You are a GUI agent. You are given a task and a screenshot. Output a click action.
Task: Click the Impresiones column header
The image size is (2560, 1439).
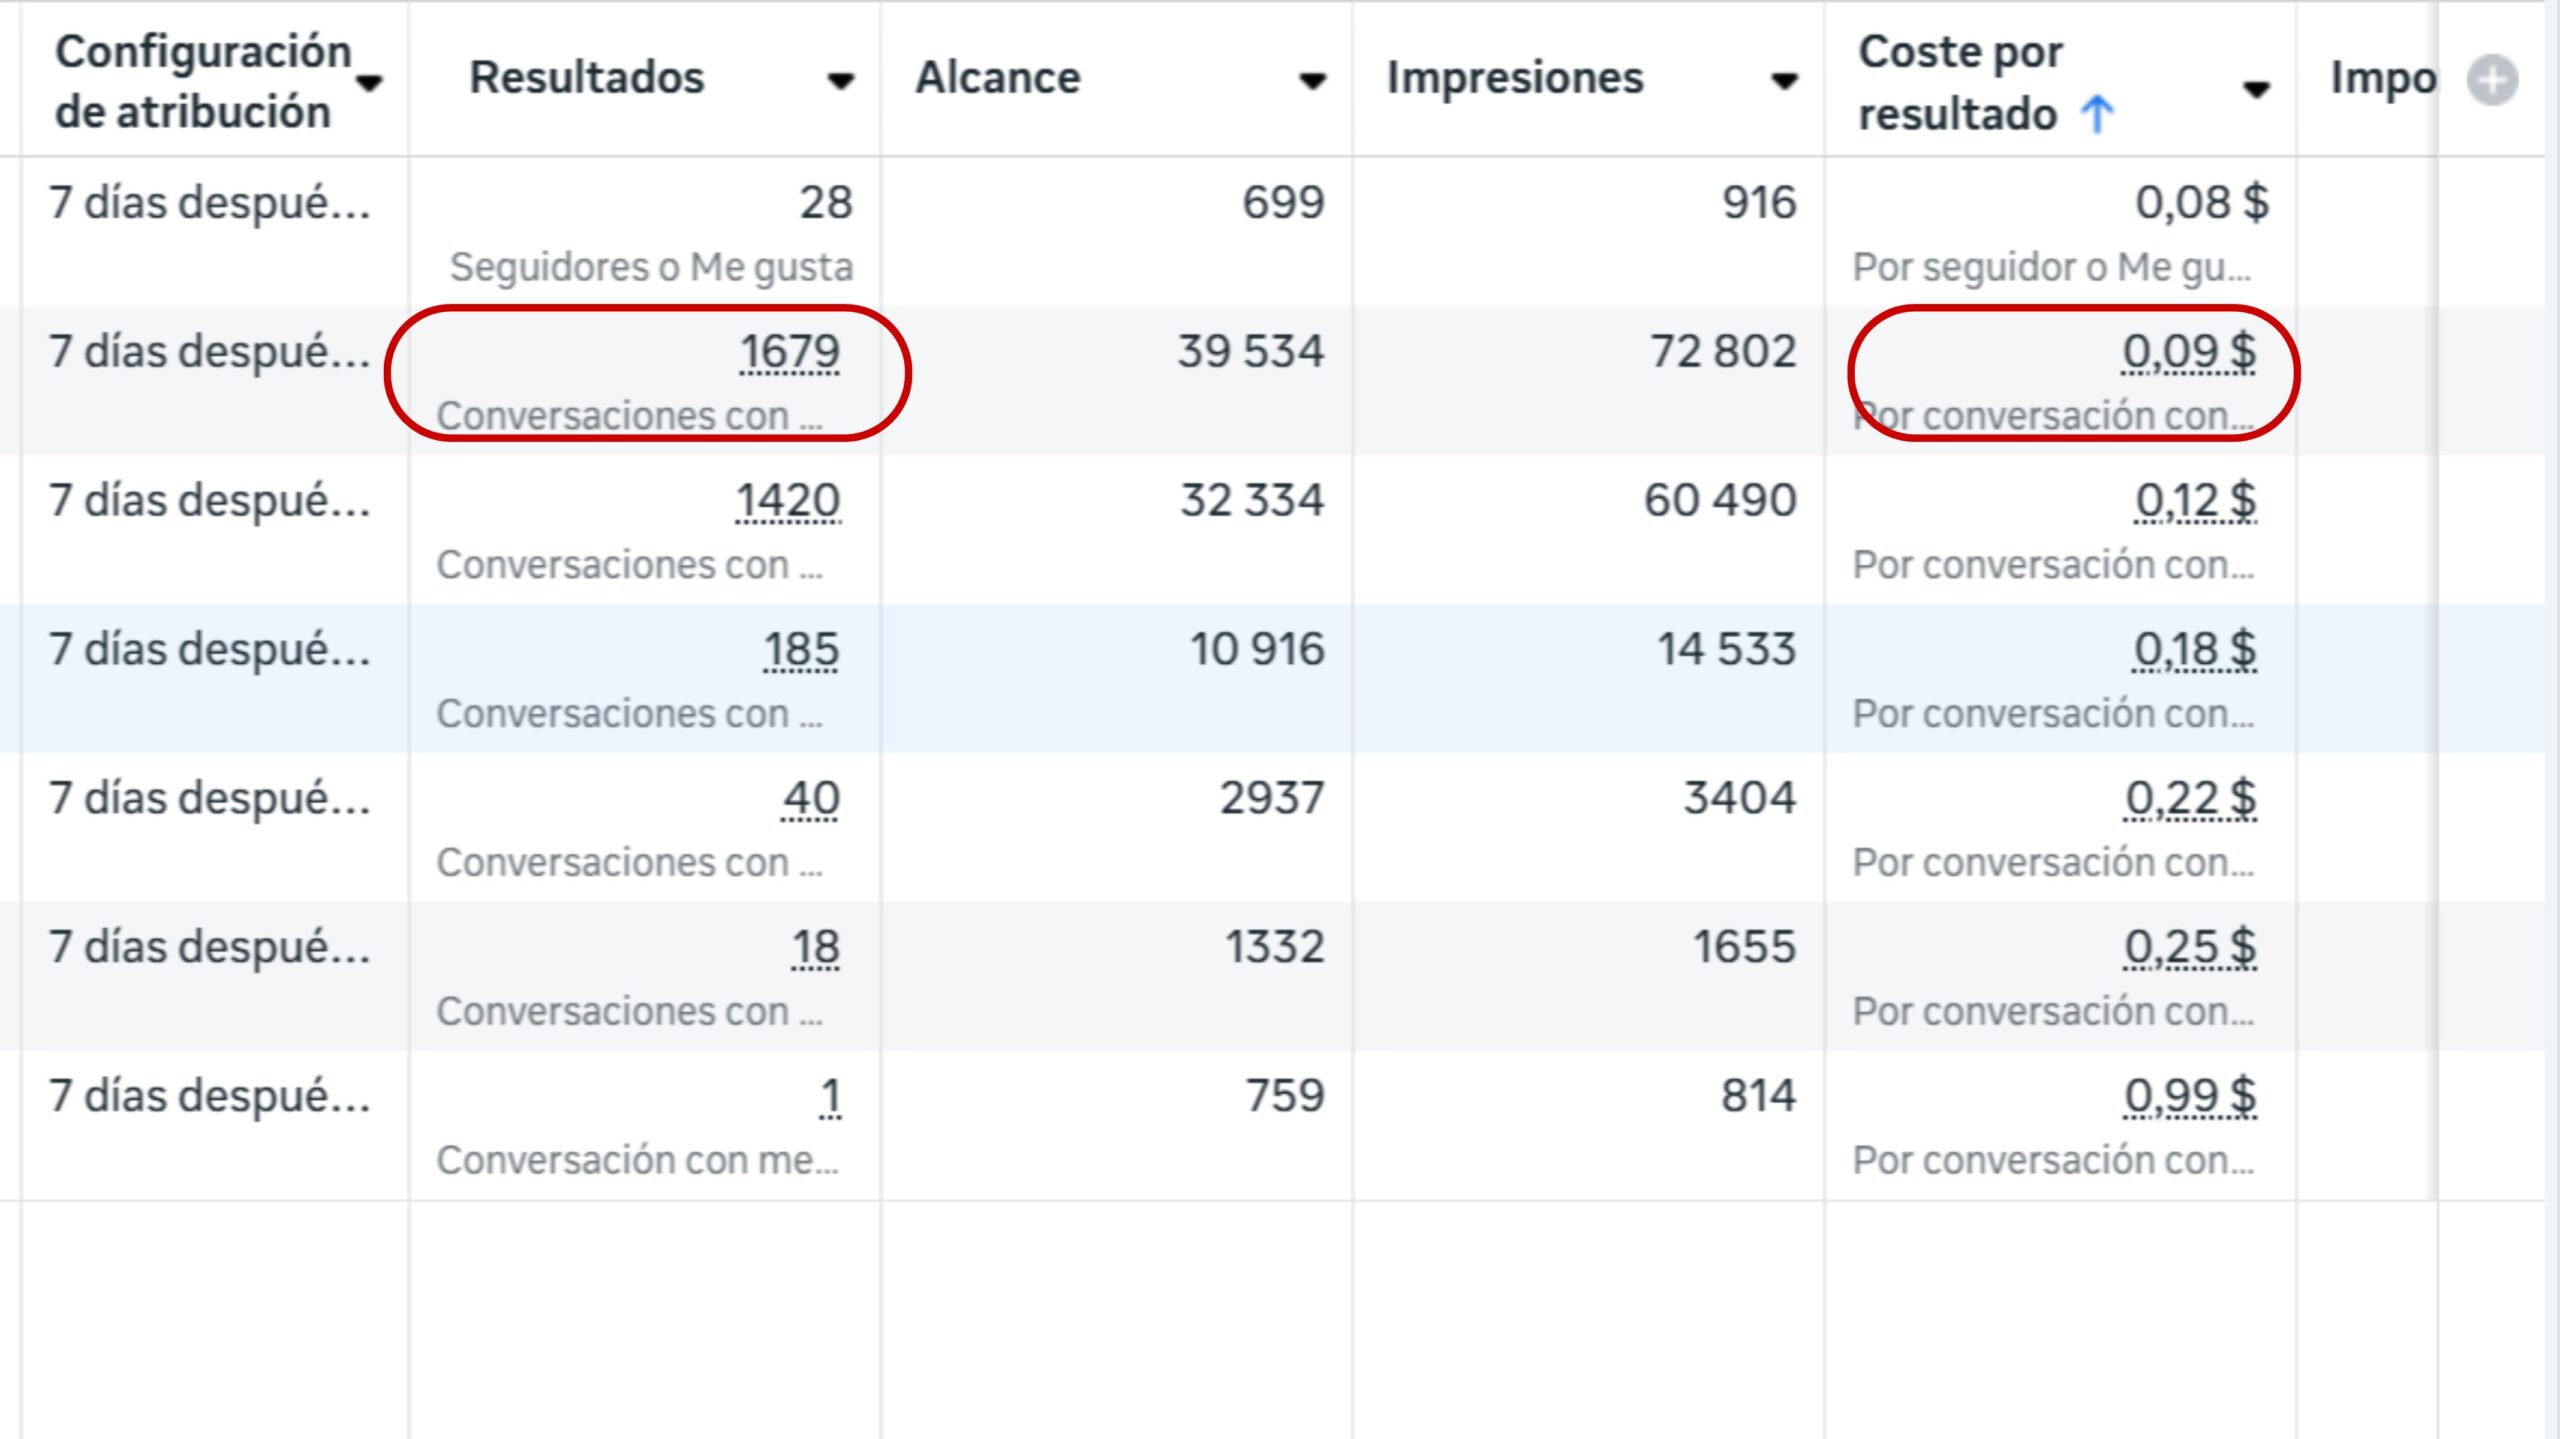point(1515,78)
